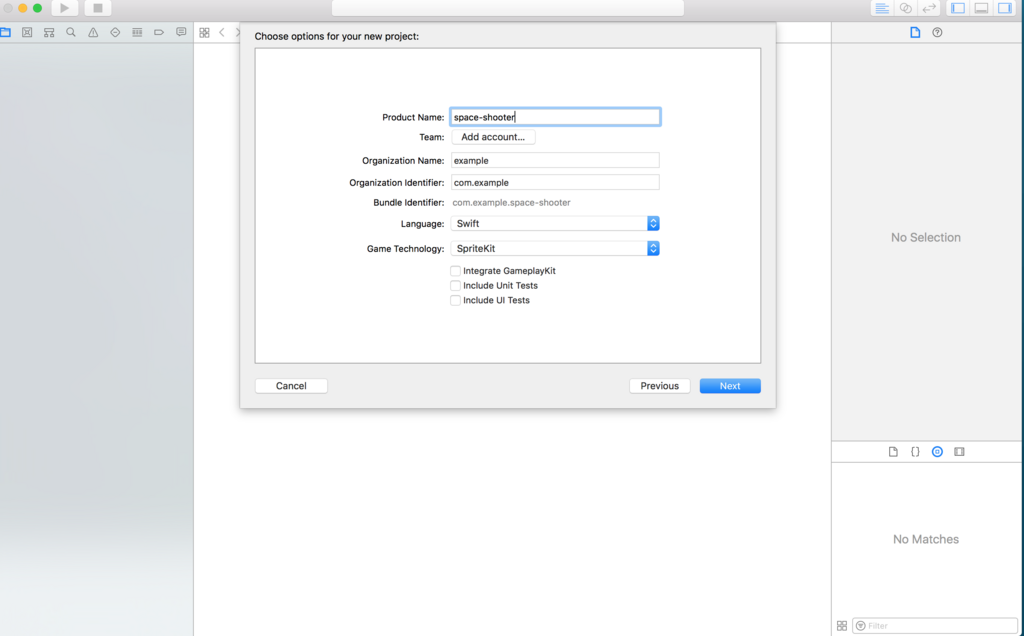
Task: Open the Debug navigator icon
Action: click(137, 32)
